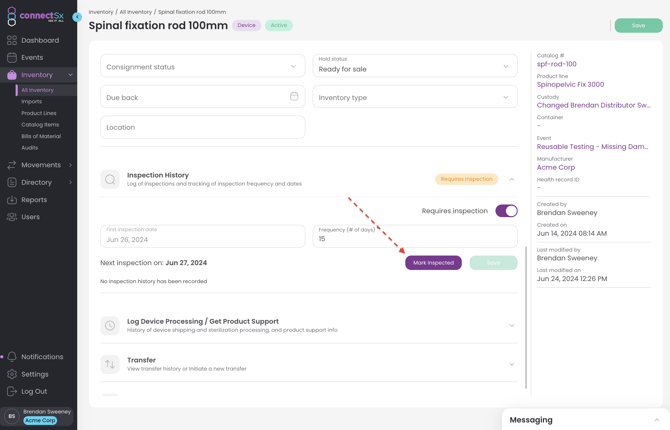
Task: Click the Events calendar icon
Action: [12, 58]
